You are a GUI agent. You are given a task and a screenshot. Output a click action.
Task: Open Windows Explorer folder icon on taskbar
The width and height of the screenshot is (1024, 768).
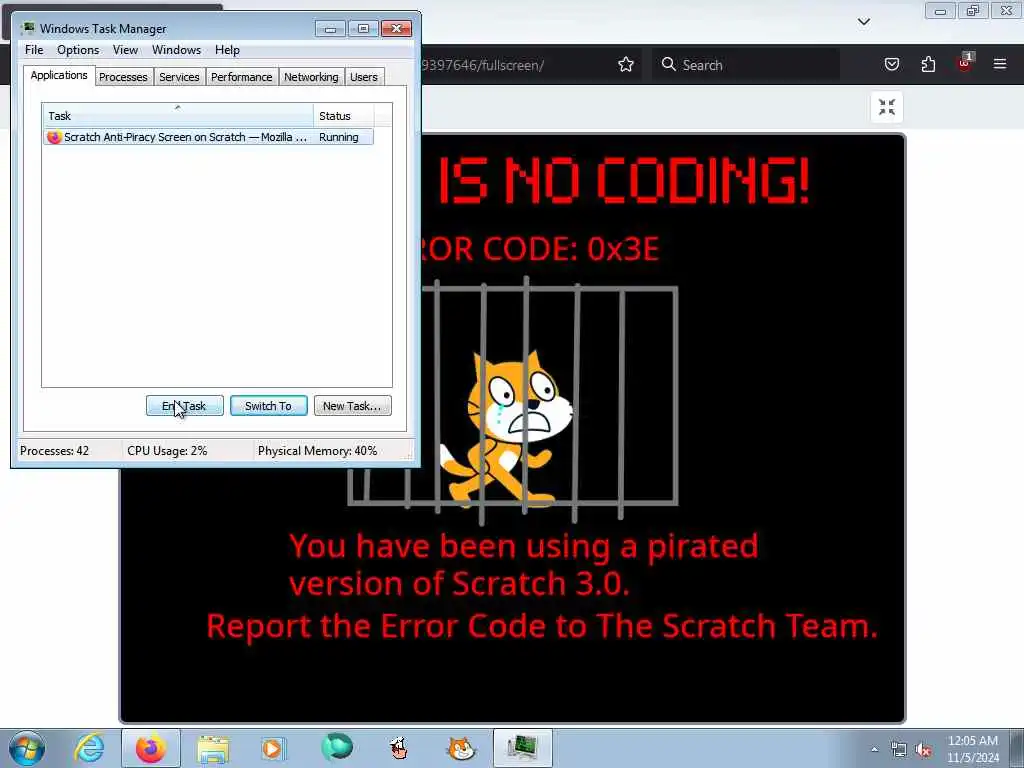pyautogui.click(x=213, y=748)
